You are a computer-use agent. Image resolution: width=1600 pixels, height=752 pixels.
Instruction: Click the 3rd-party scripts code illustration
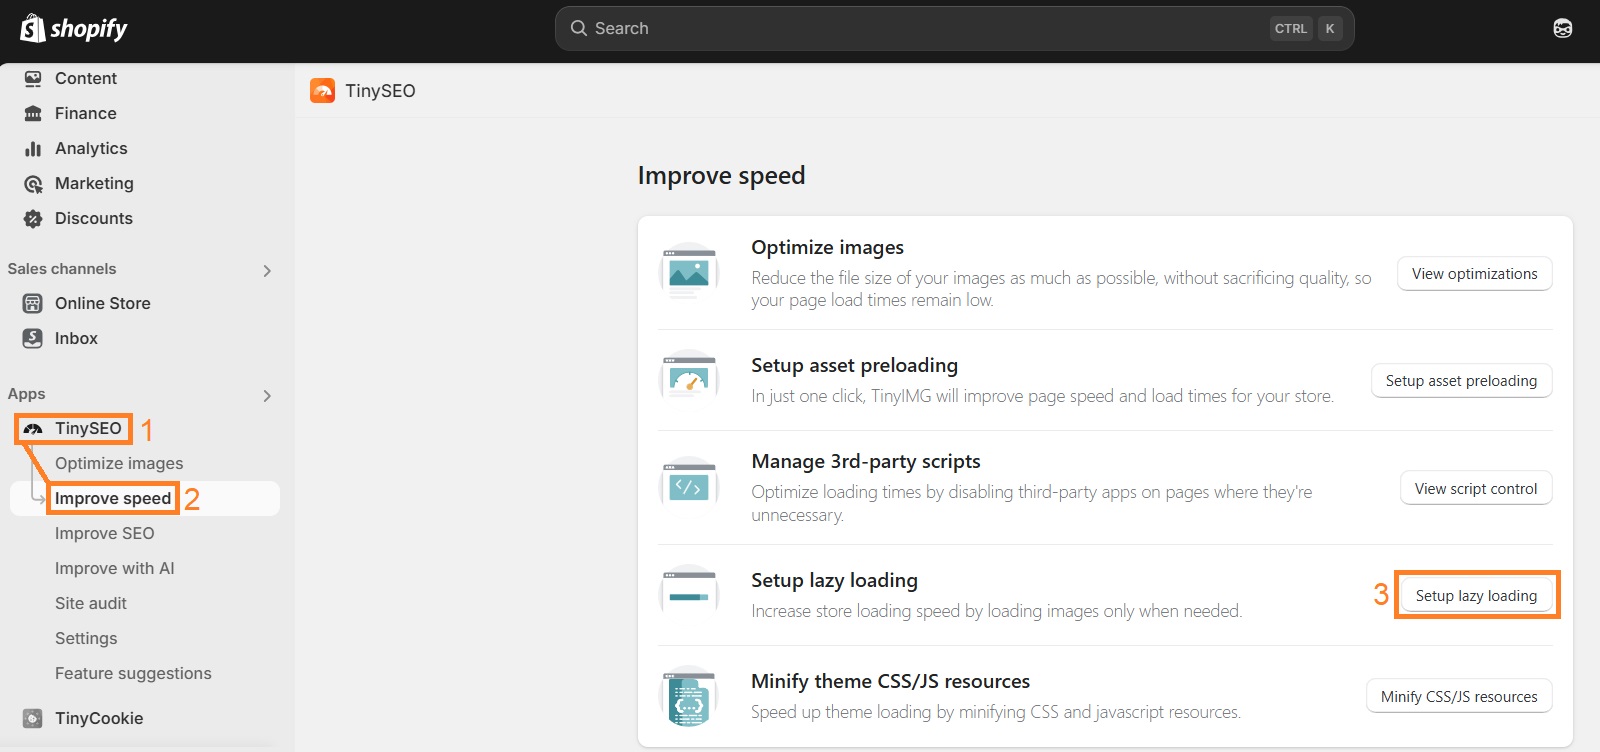pyautogui.click(x=689, y=486)
